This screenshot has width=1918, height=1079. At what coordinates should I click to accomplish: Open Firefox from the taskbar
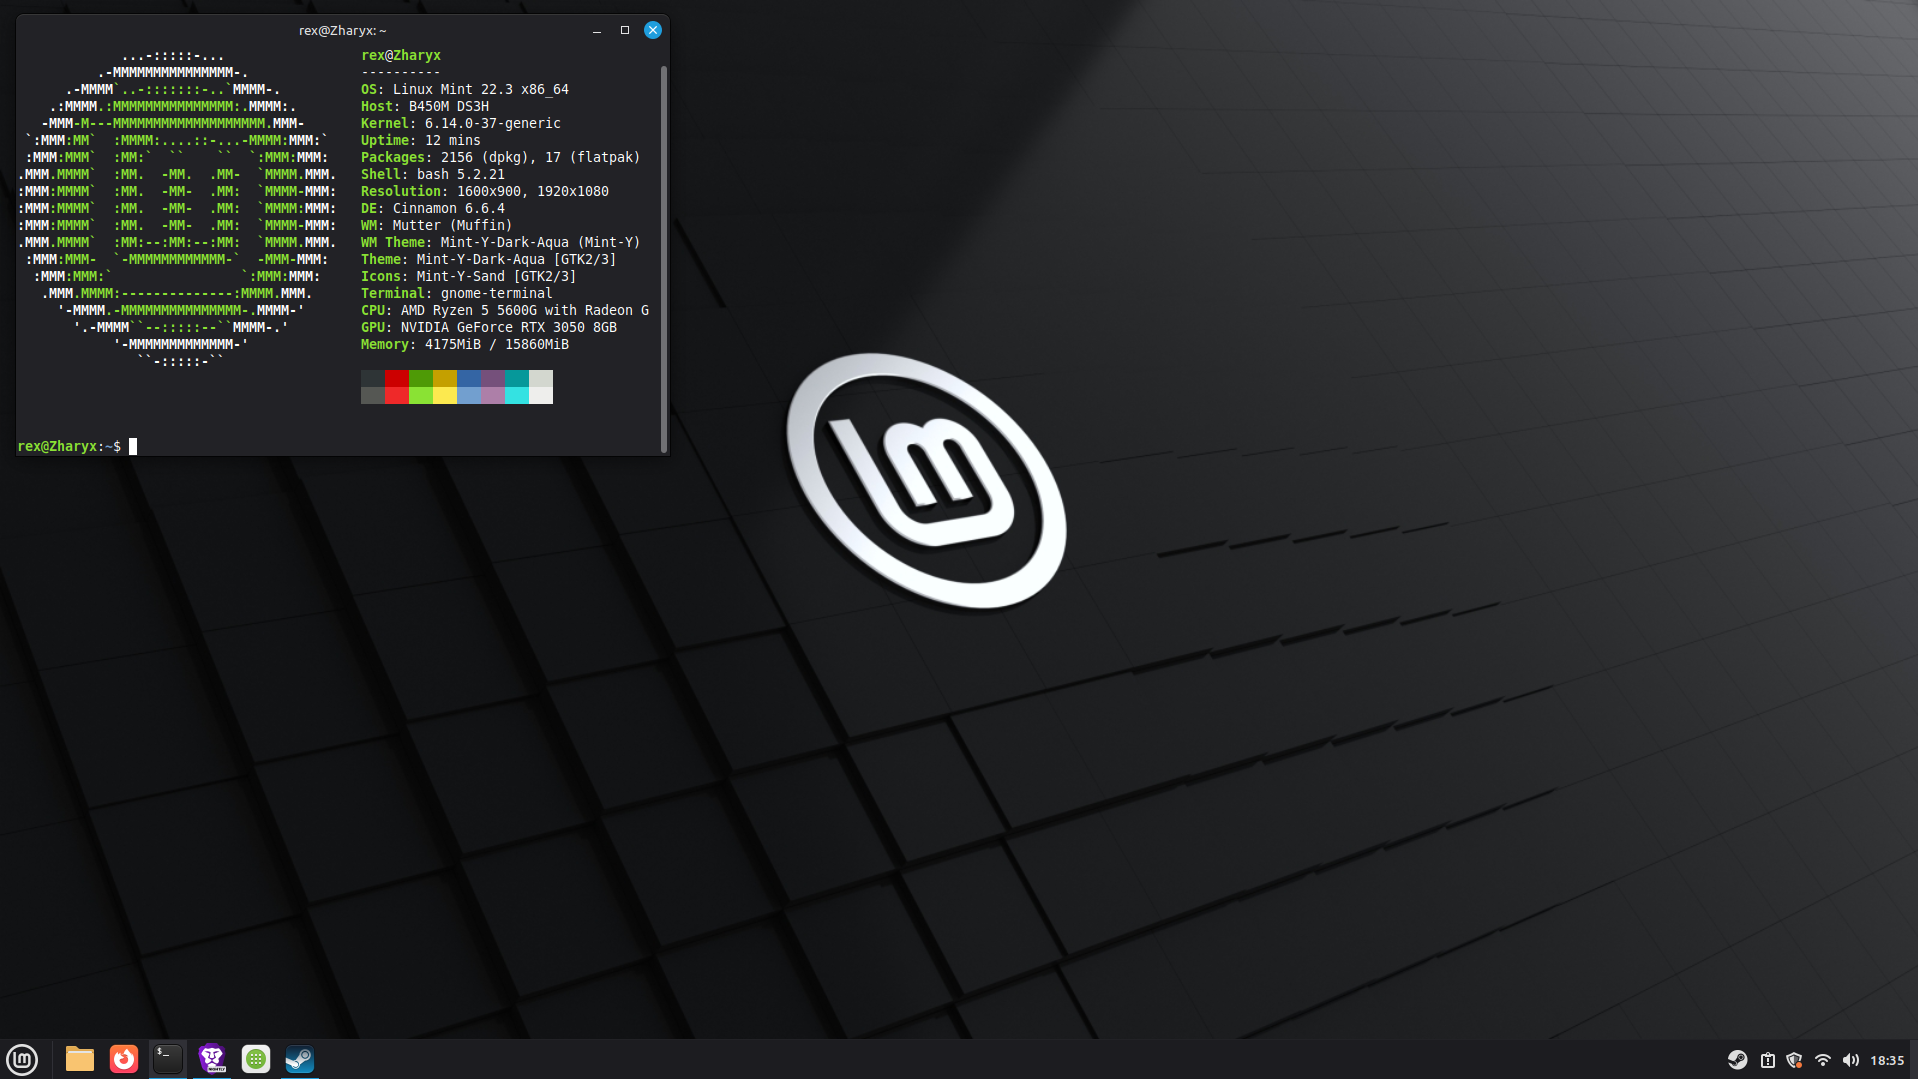coord(124,1059)
